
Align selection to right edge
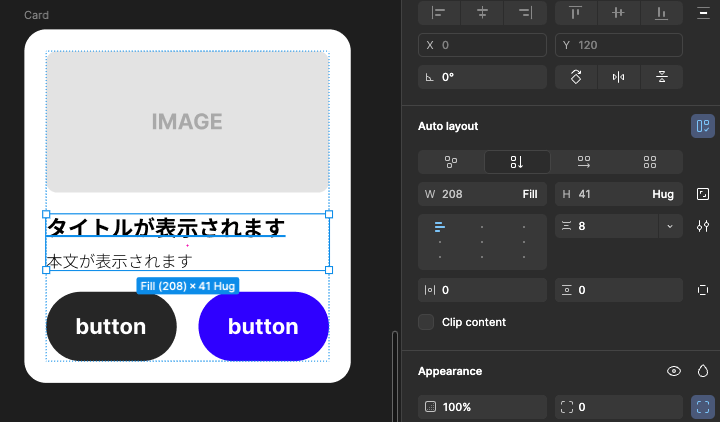[x=525, y=13]
